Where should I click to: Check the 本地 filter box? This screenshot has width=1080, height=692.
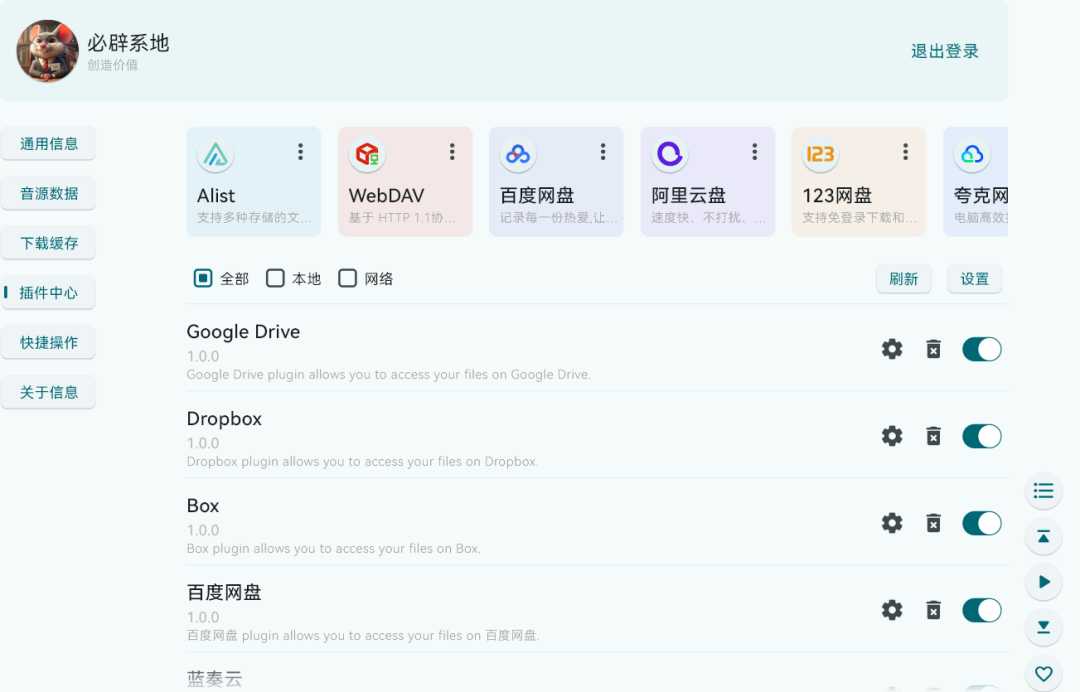(276, 278)
